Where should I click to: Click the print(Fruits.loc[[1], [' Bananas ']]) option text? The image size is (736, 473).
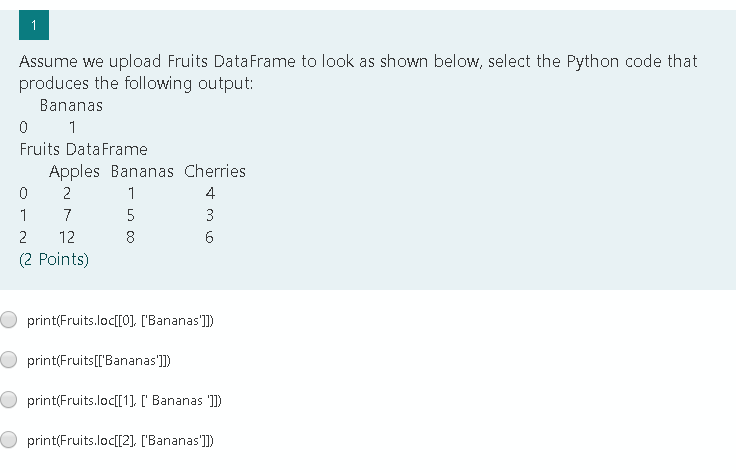click(x=124, y=400)
